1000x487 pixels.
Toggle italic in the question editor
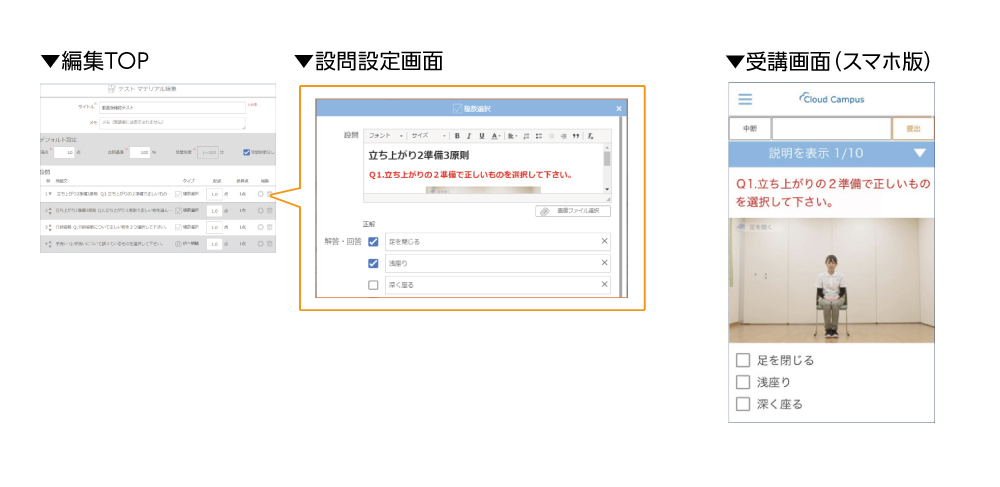(469, 136)
